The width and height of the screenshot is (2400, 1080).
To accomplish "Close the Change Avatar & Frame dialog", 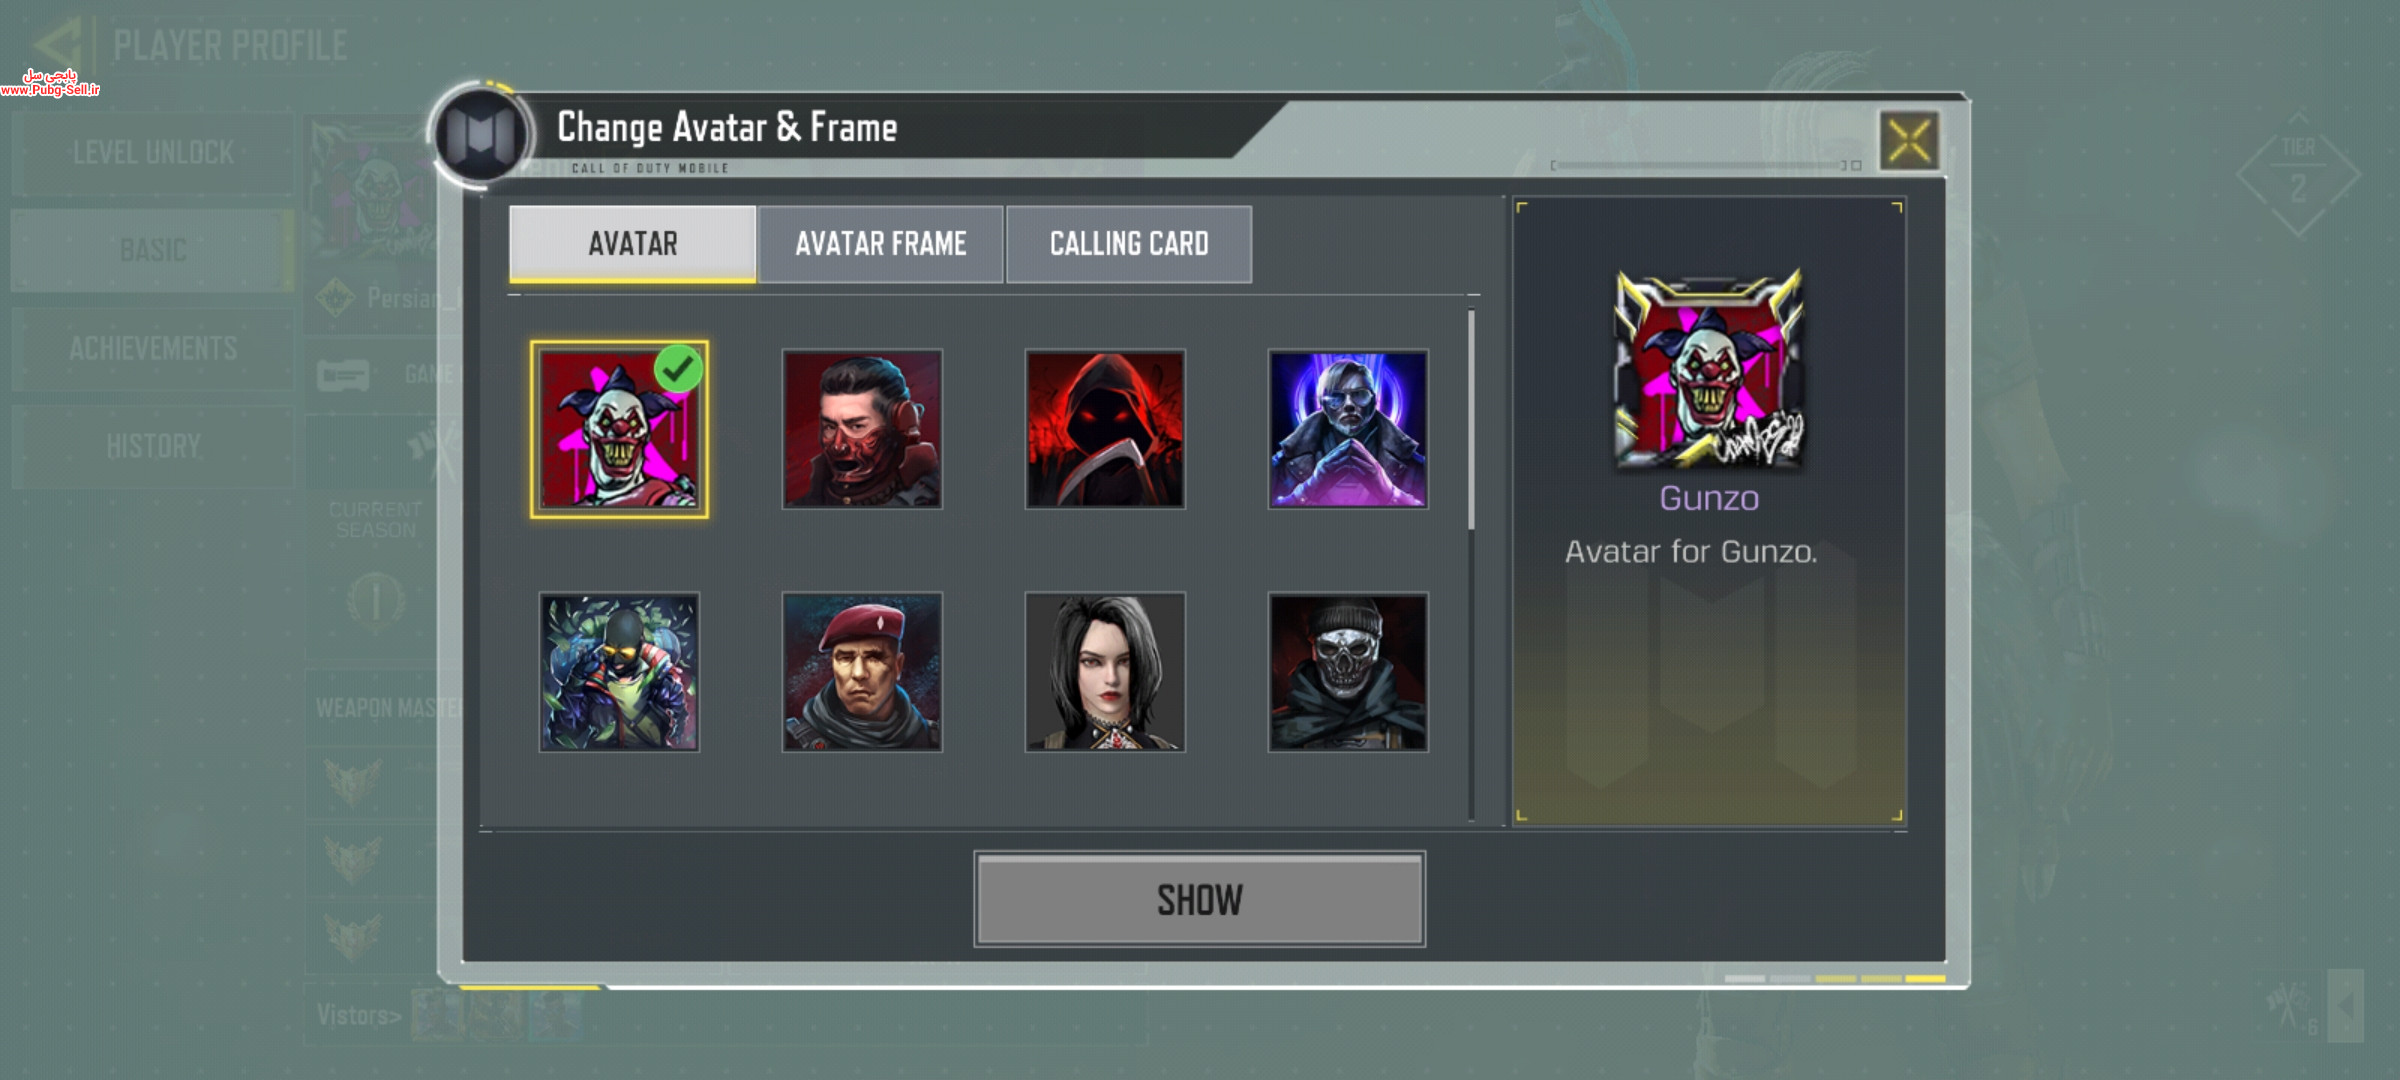I will tap(1909, 140).
